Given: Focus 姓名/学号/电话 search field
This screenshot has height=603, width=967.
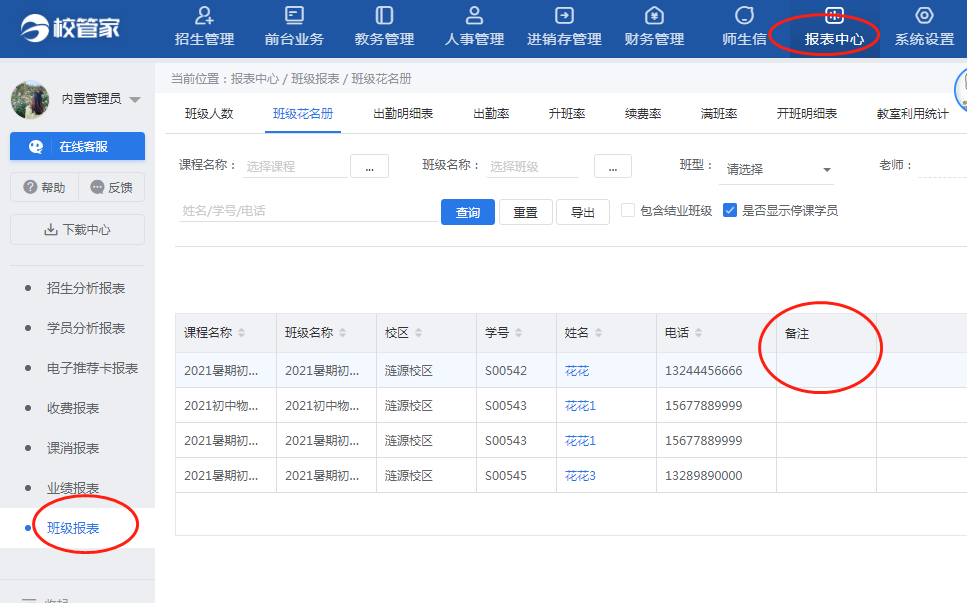Looking at the screenshot, I should coord(308,211).
